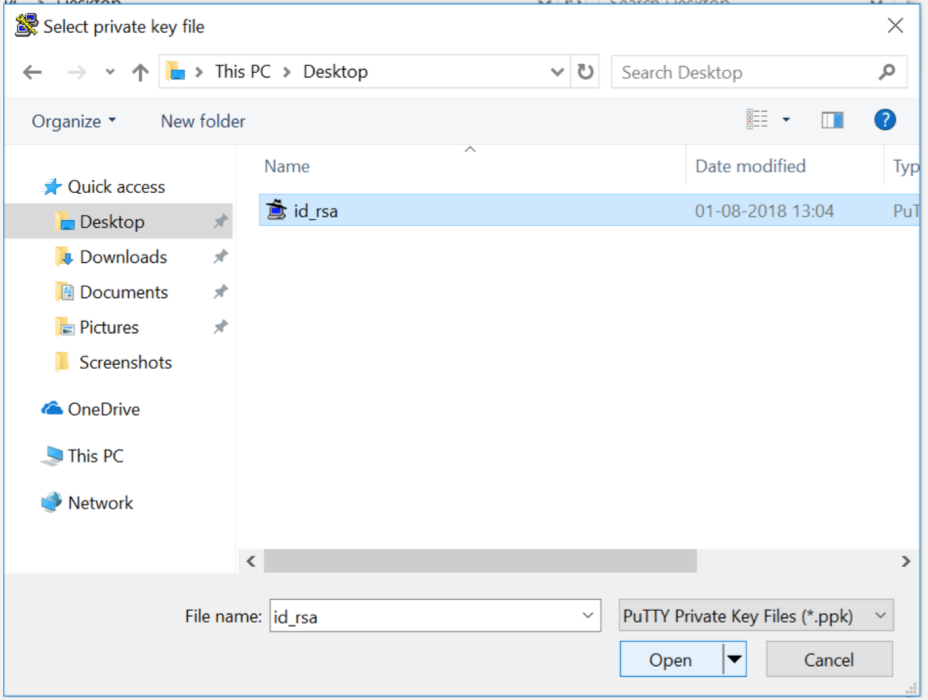Select the id_rsa key file
928x700 pixels.
315,211
